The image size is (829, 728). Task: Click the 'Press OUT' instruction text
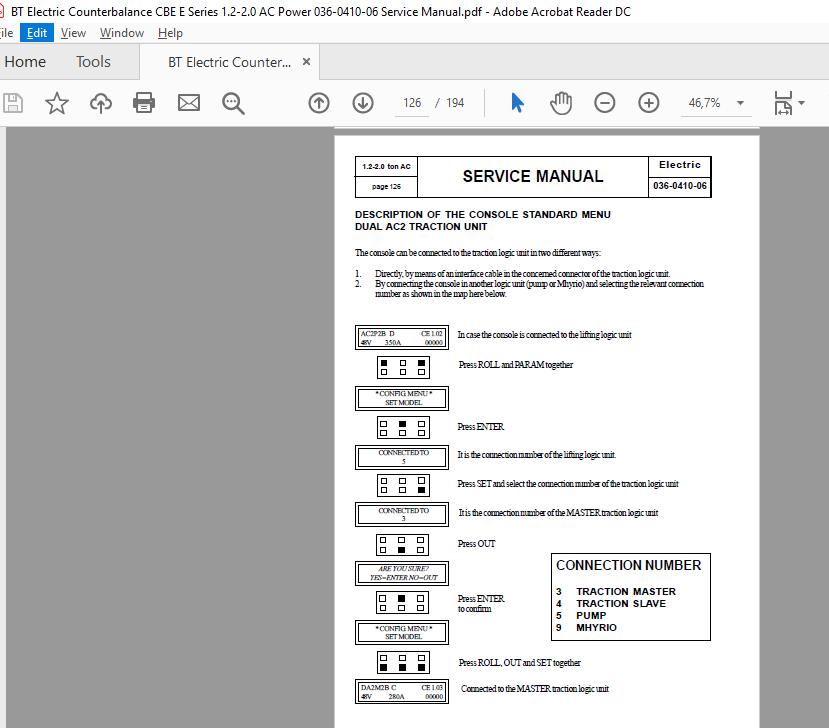[x=476, y=543]
